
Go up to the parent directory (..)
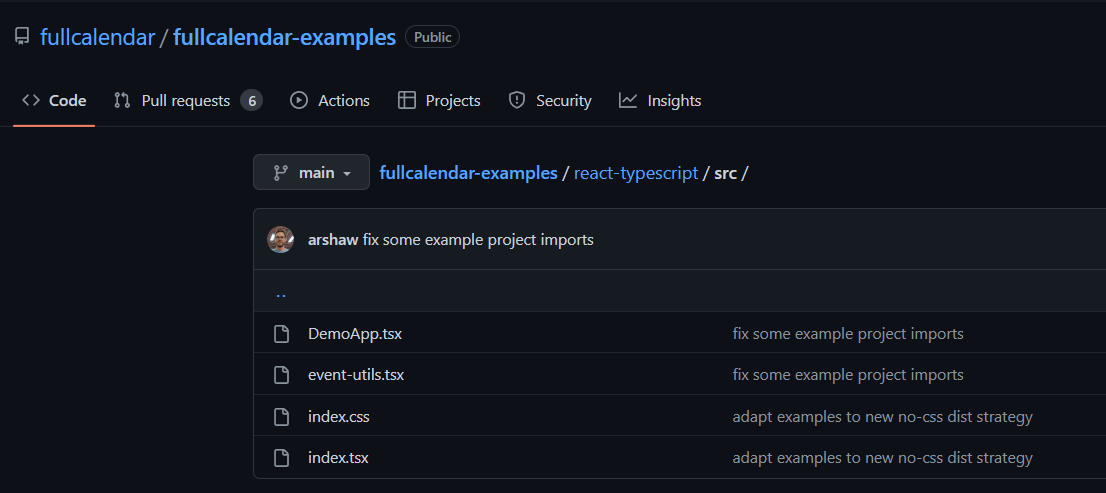[x=281, y=292]
